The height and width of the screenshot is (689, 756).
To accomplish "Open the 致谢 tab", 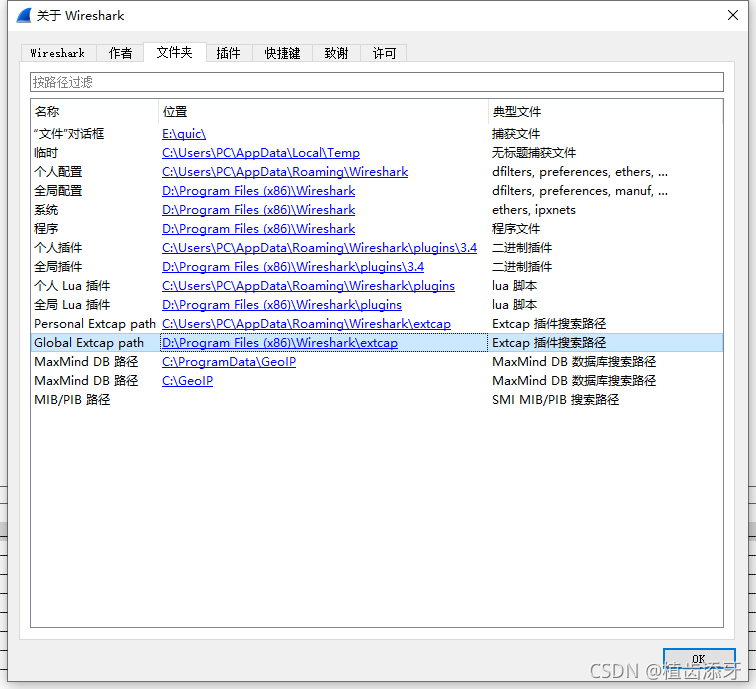I will 337,53.
